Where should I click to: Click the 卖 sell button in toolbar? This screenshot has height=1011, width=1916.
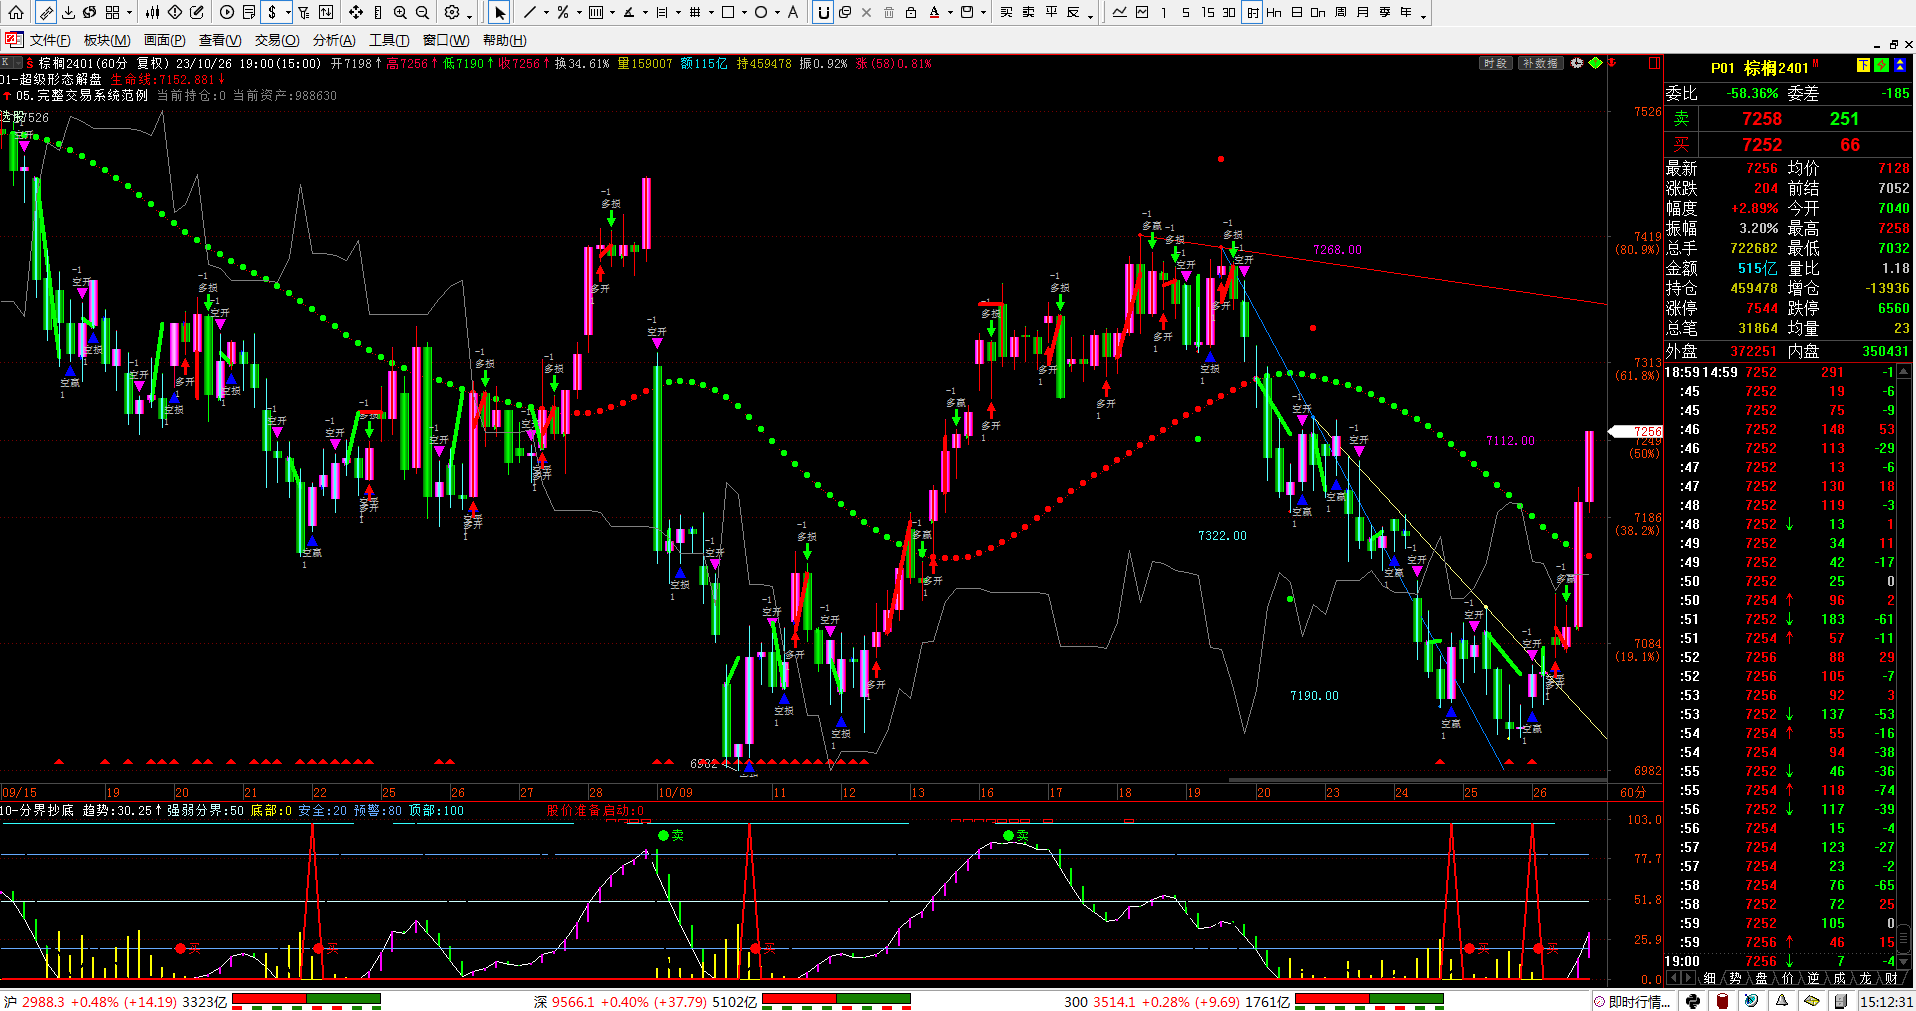click(1028, 12)
